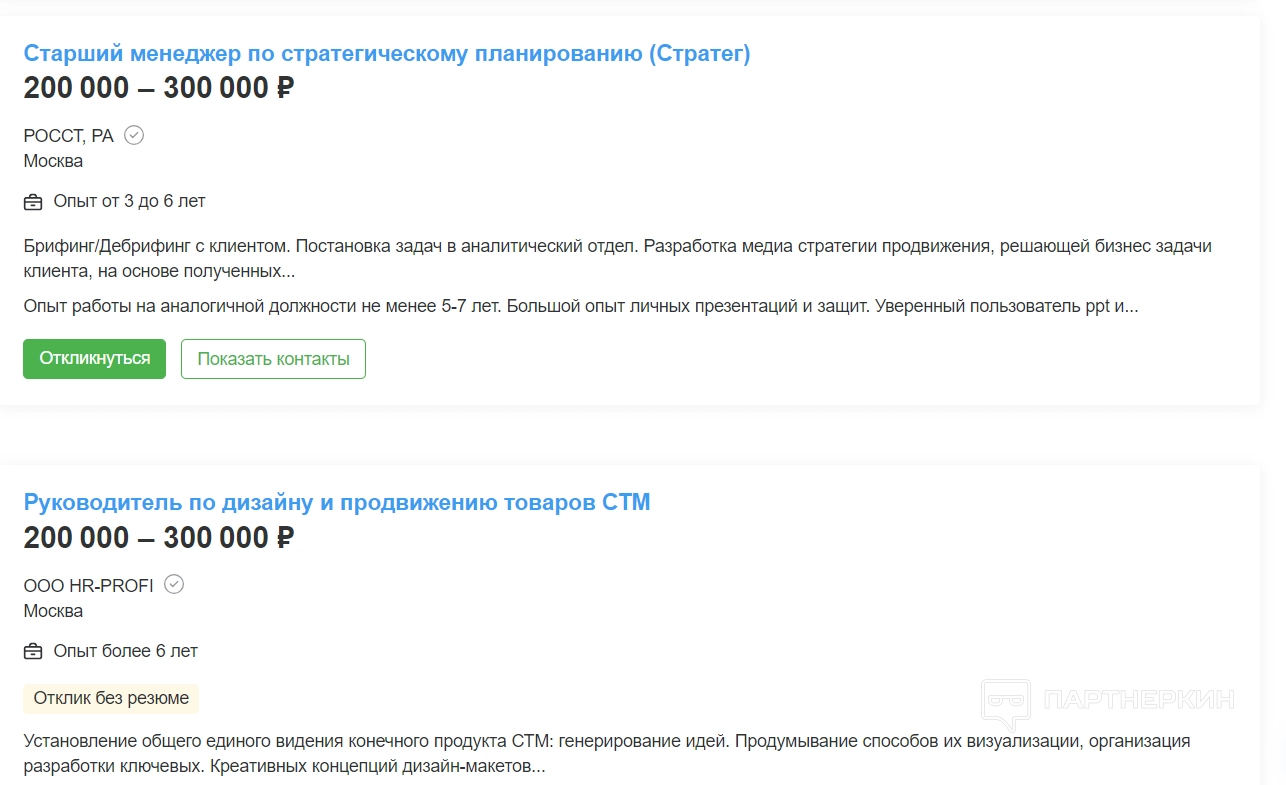Open 'Старший менеджер по стратегическому планированию' vacancy

tap(386, 54)
